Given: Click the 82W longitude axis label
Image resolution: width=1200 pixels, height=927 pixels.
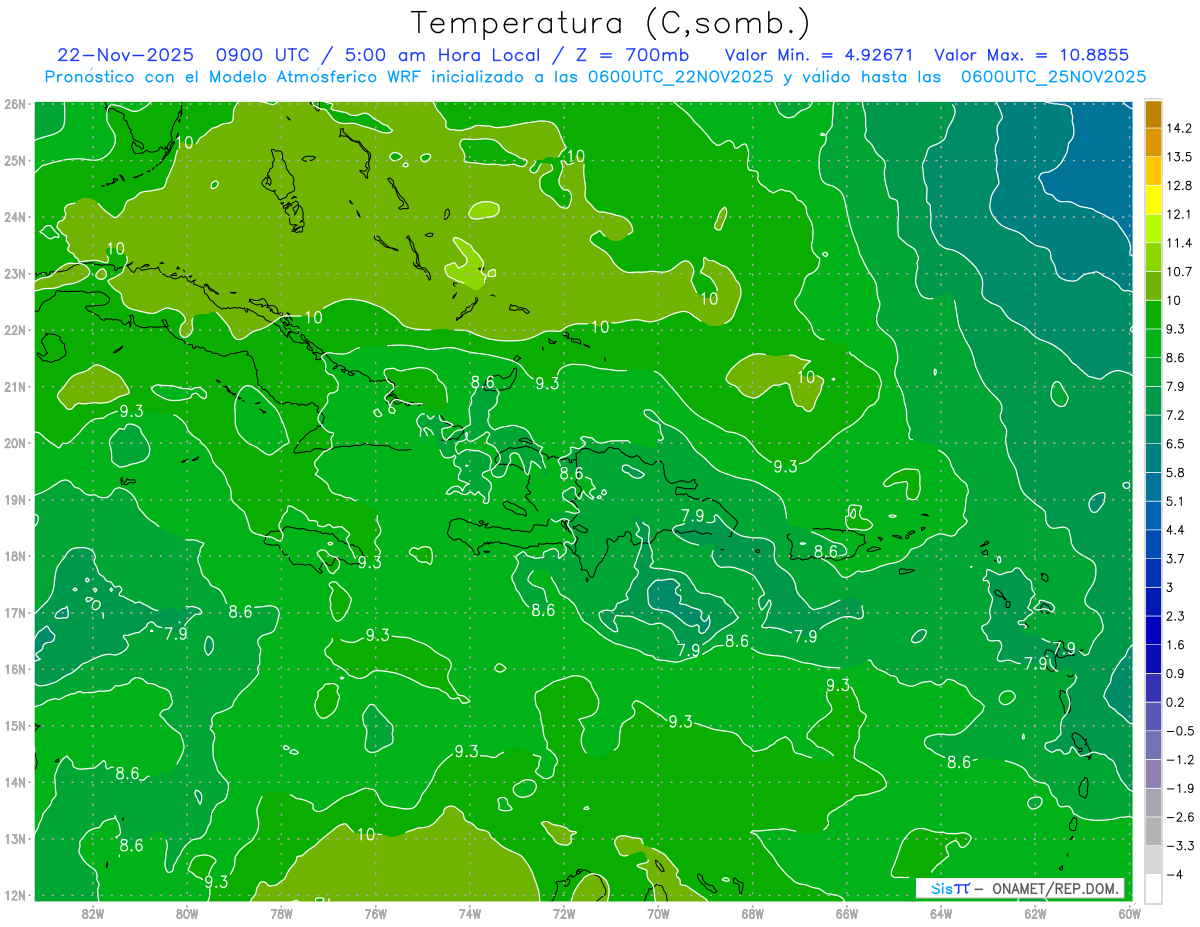Looking at the screenshot, I should [93, 913].
